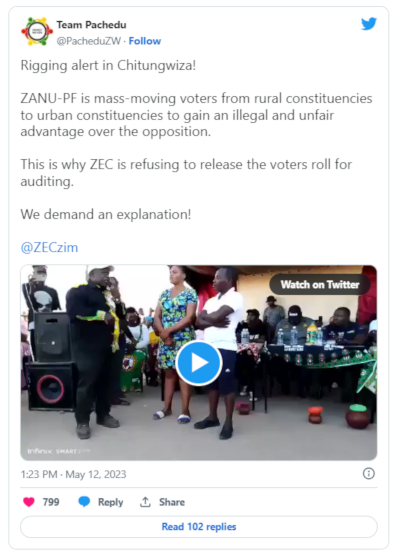
Task: Play the embedded video
Action: coord(199,363)
